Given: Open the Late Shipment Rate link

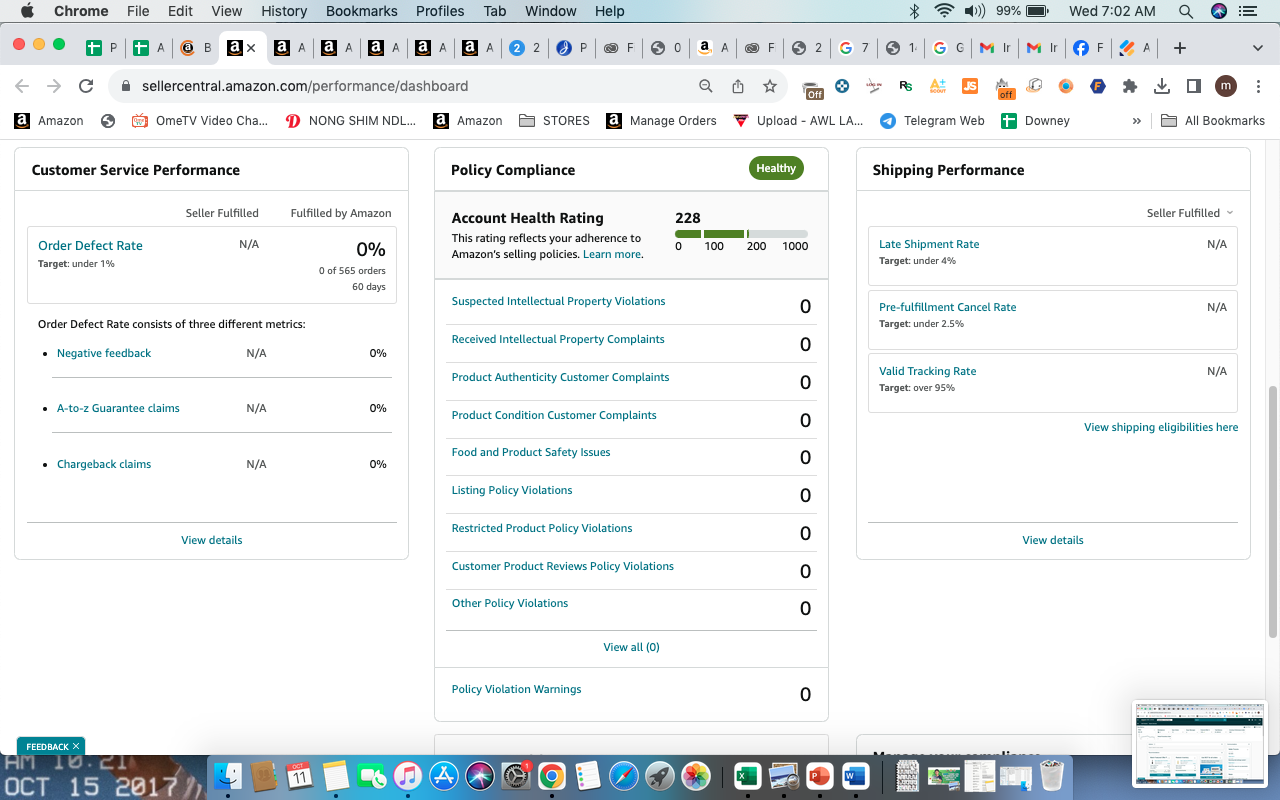Looking at the screenshot, I should click(929, 244).
